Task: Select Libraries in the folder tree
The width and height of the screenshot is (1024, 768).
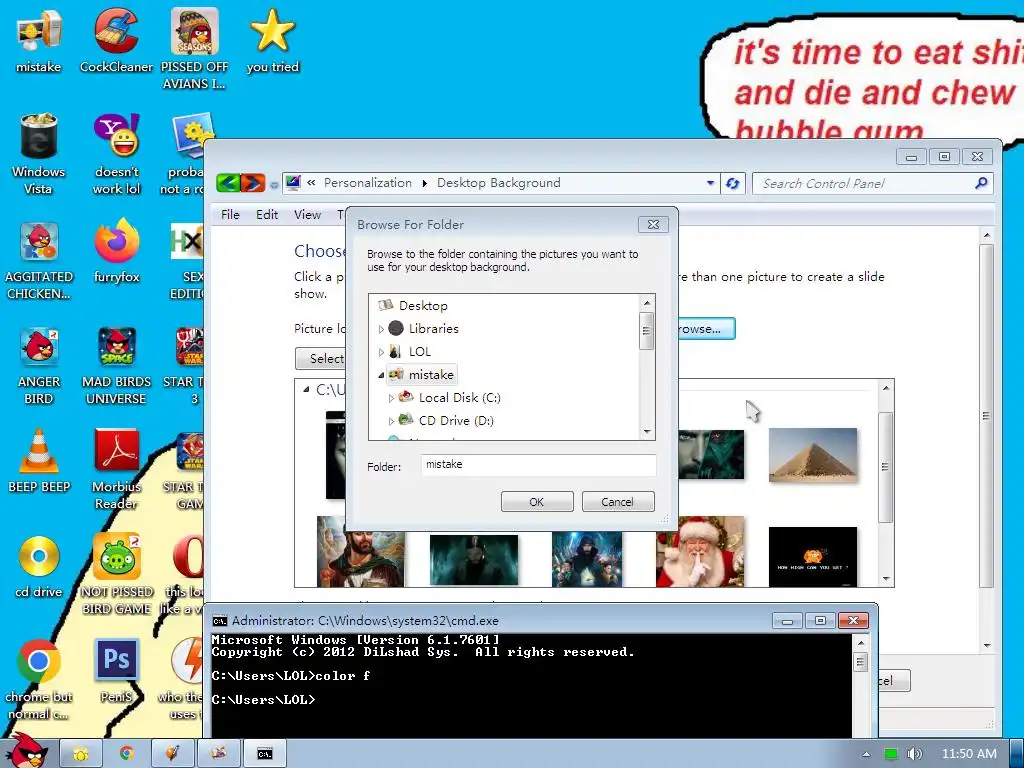Action: coord(434,328)
